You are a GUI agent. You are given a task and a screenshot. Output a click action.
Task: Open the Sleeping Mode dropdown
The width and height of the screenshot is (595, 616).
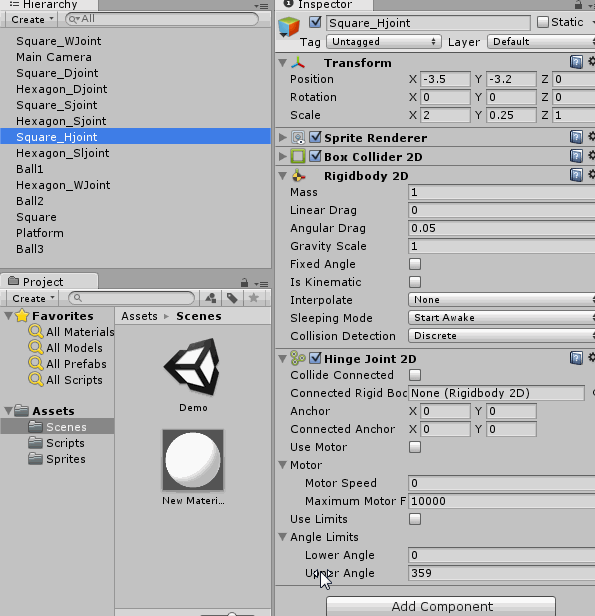502,317
